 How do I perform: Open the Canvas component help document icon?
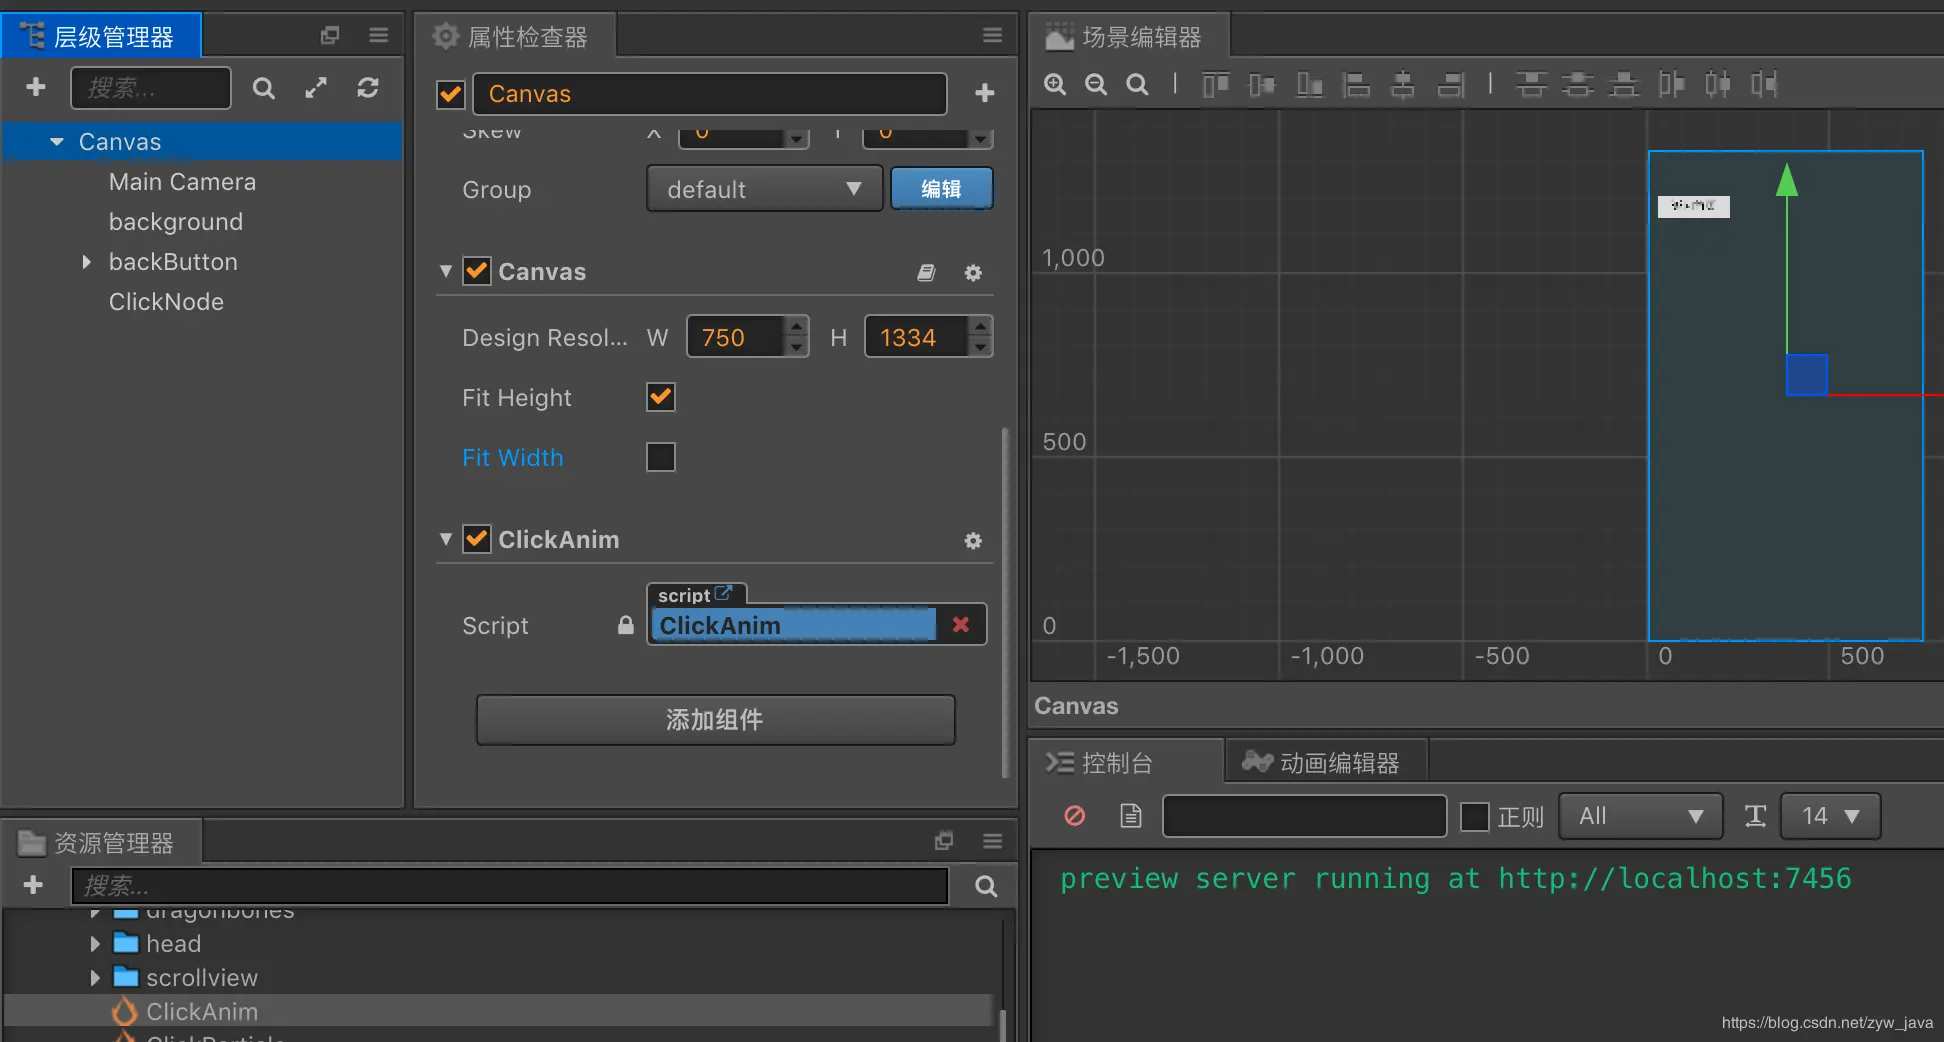pos(927,272)
